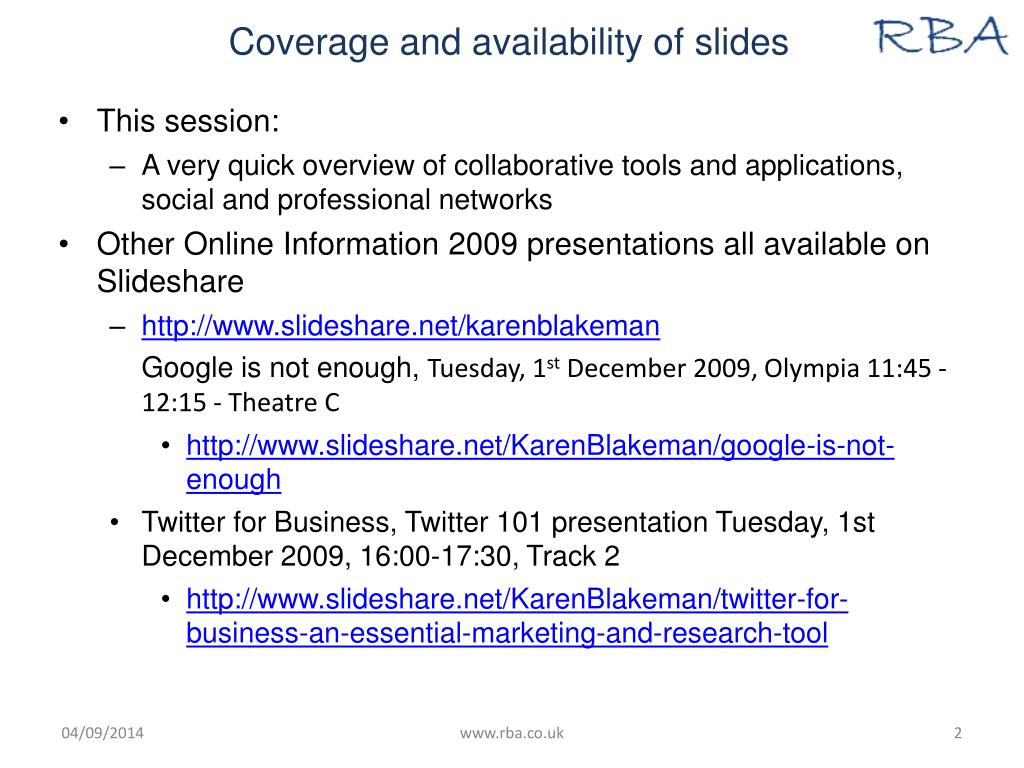1024x768 pixels.
Task: Click the slide number 2 in footer
Action: pyautogui.click(x=958, y=733)
